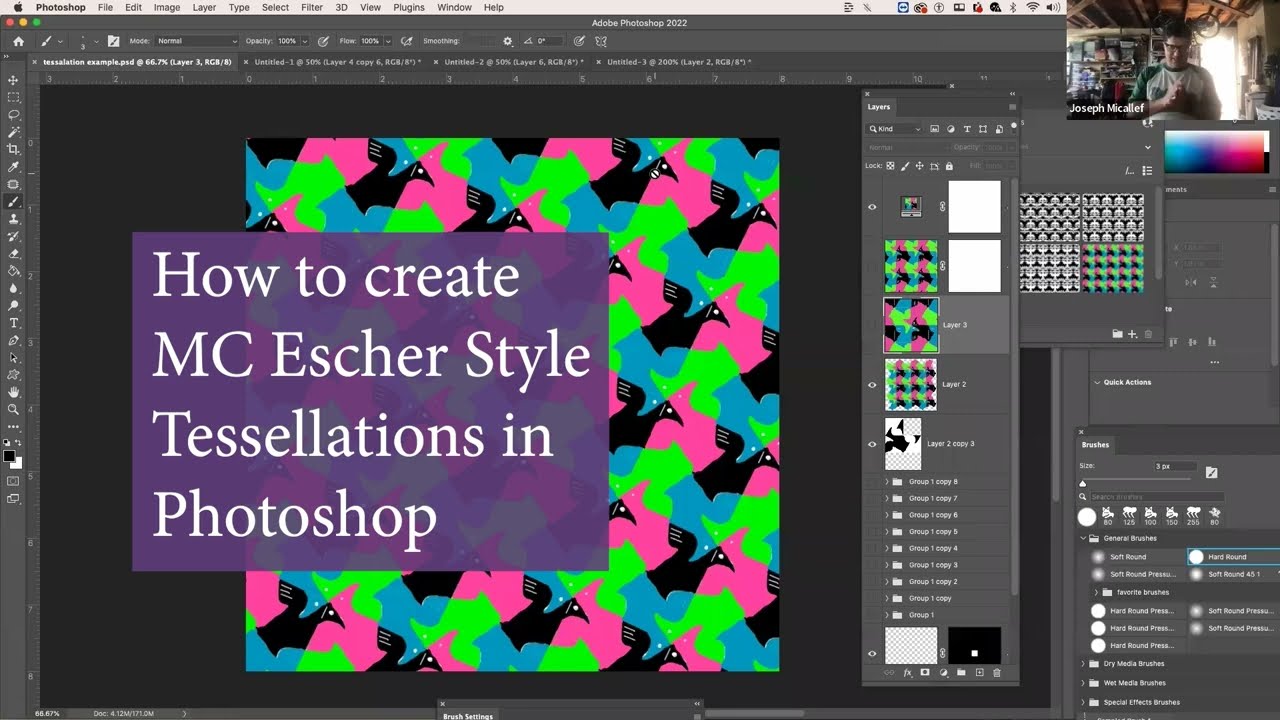
Task: Switch to Untitled-1 document tab
Action: coord(338,62)
